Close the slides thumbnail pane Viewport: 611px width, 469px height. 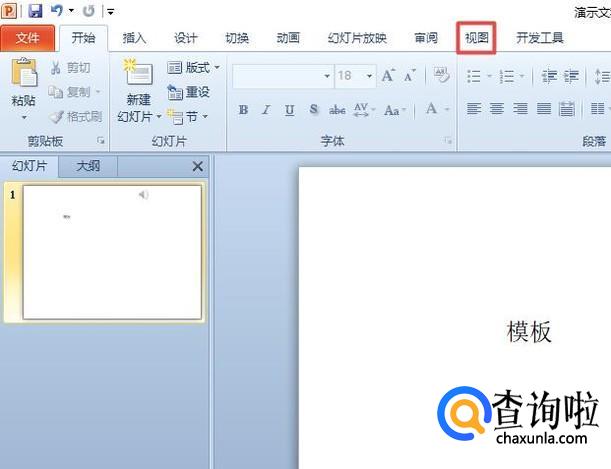click(x=198, y=167)
